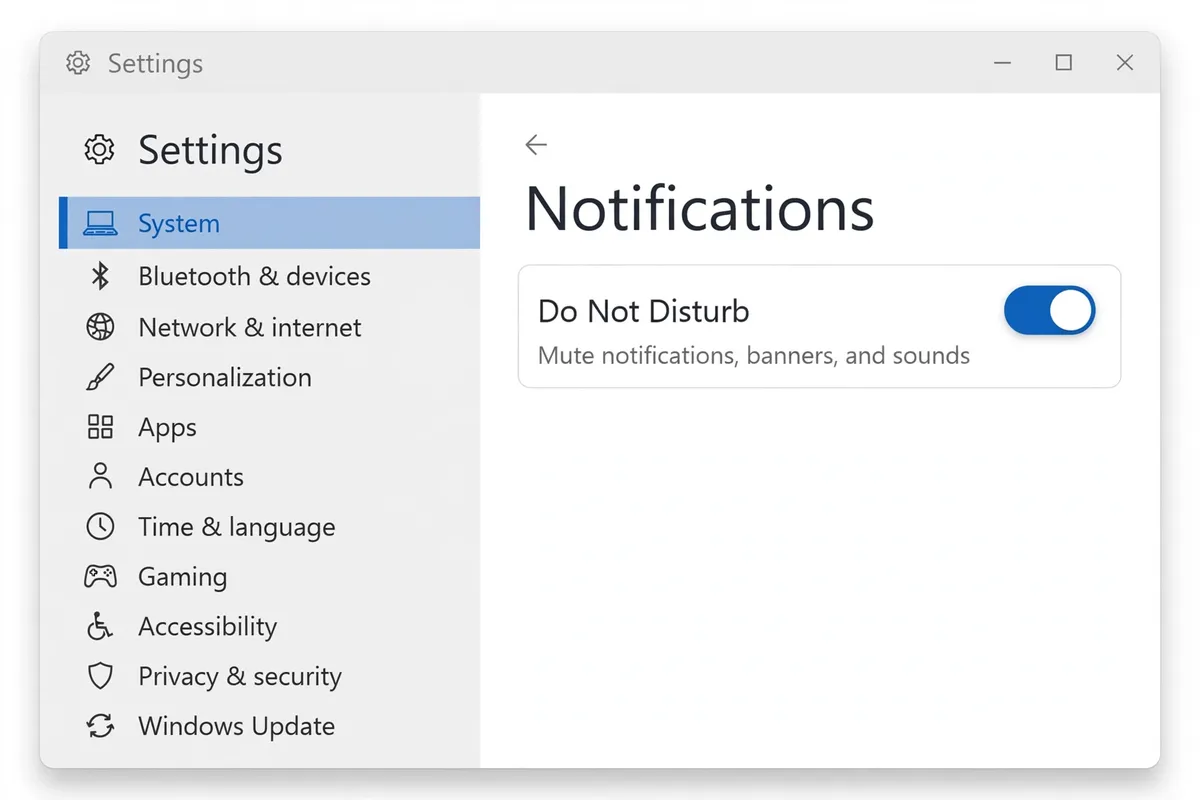Viewport: 1200px width, 800px height.
Task: Click 'Mute notifications, banners, and sounds' text
Action: [754, 356]
